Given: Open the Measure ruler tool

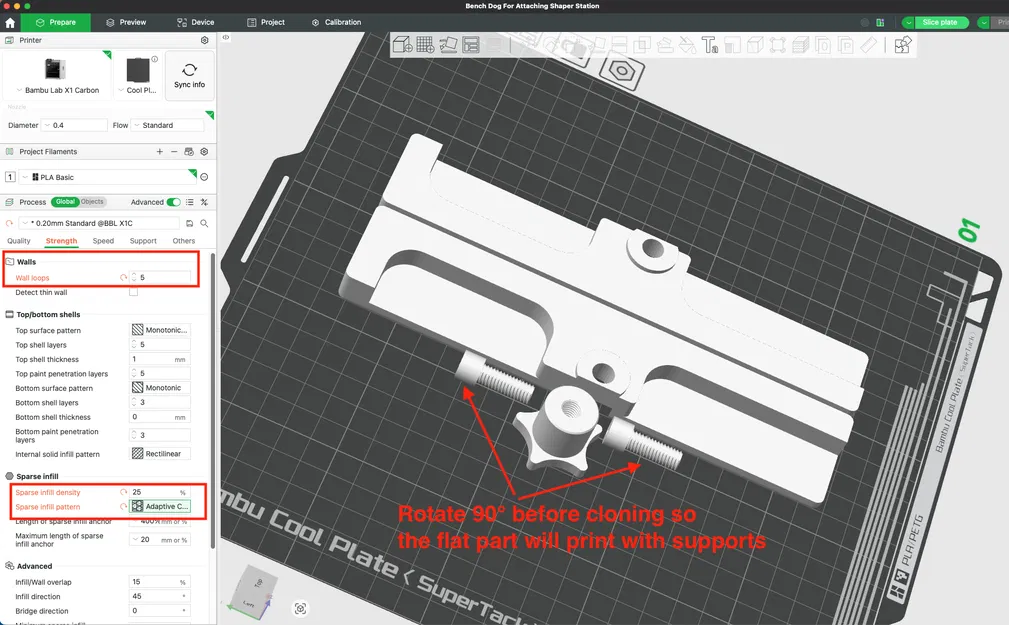Looking at the screenshot, I should (x=869, y=44).
